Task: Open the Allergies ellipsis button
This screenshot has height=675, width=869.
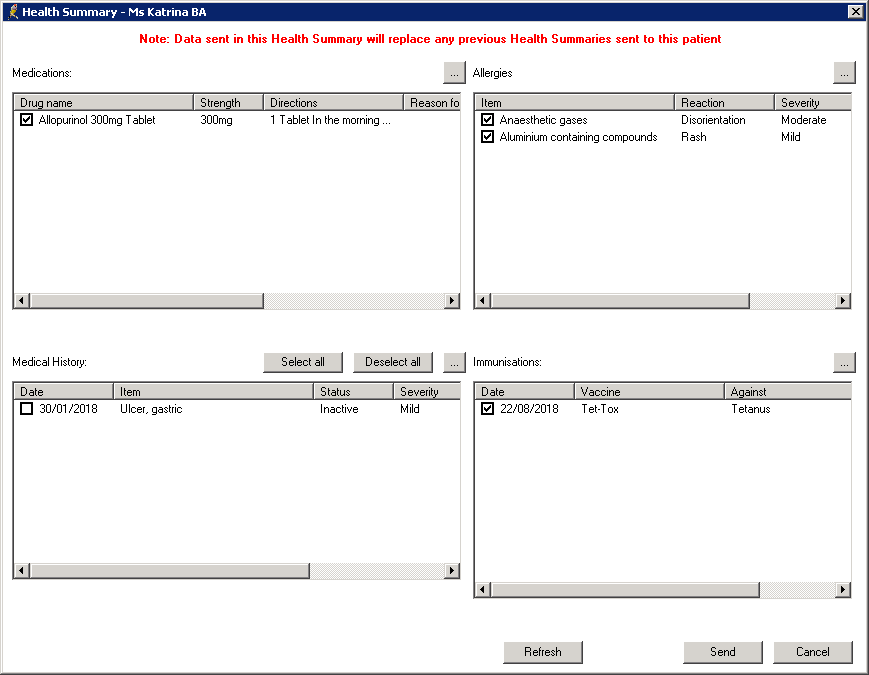Action: pyautogui.click(x=844, y=73)
